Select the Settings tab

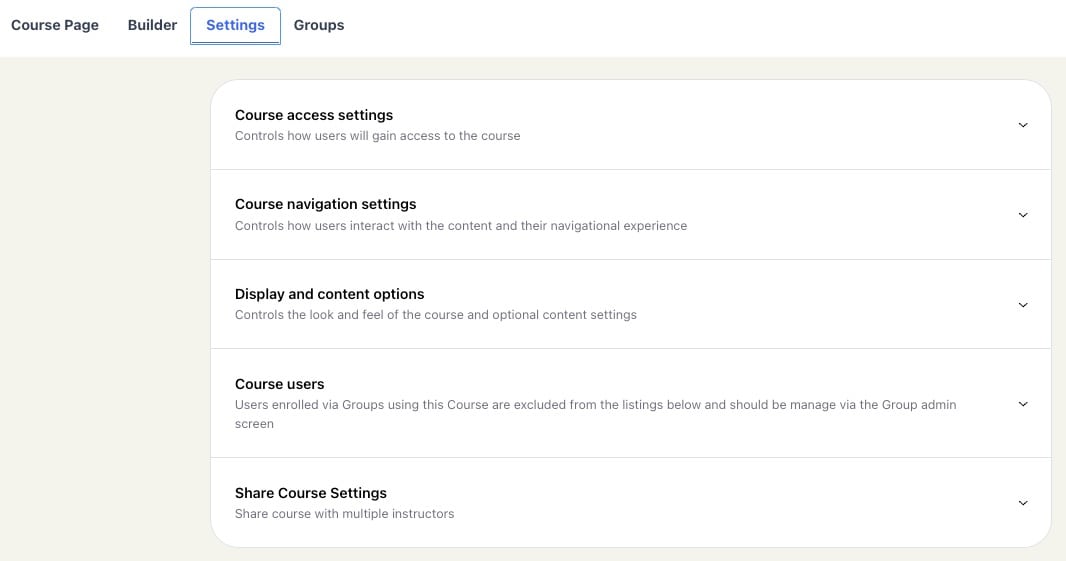coord(235,25)
